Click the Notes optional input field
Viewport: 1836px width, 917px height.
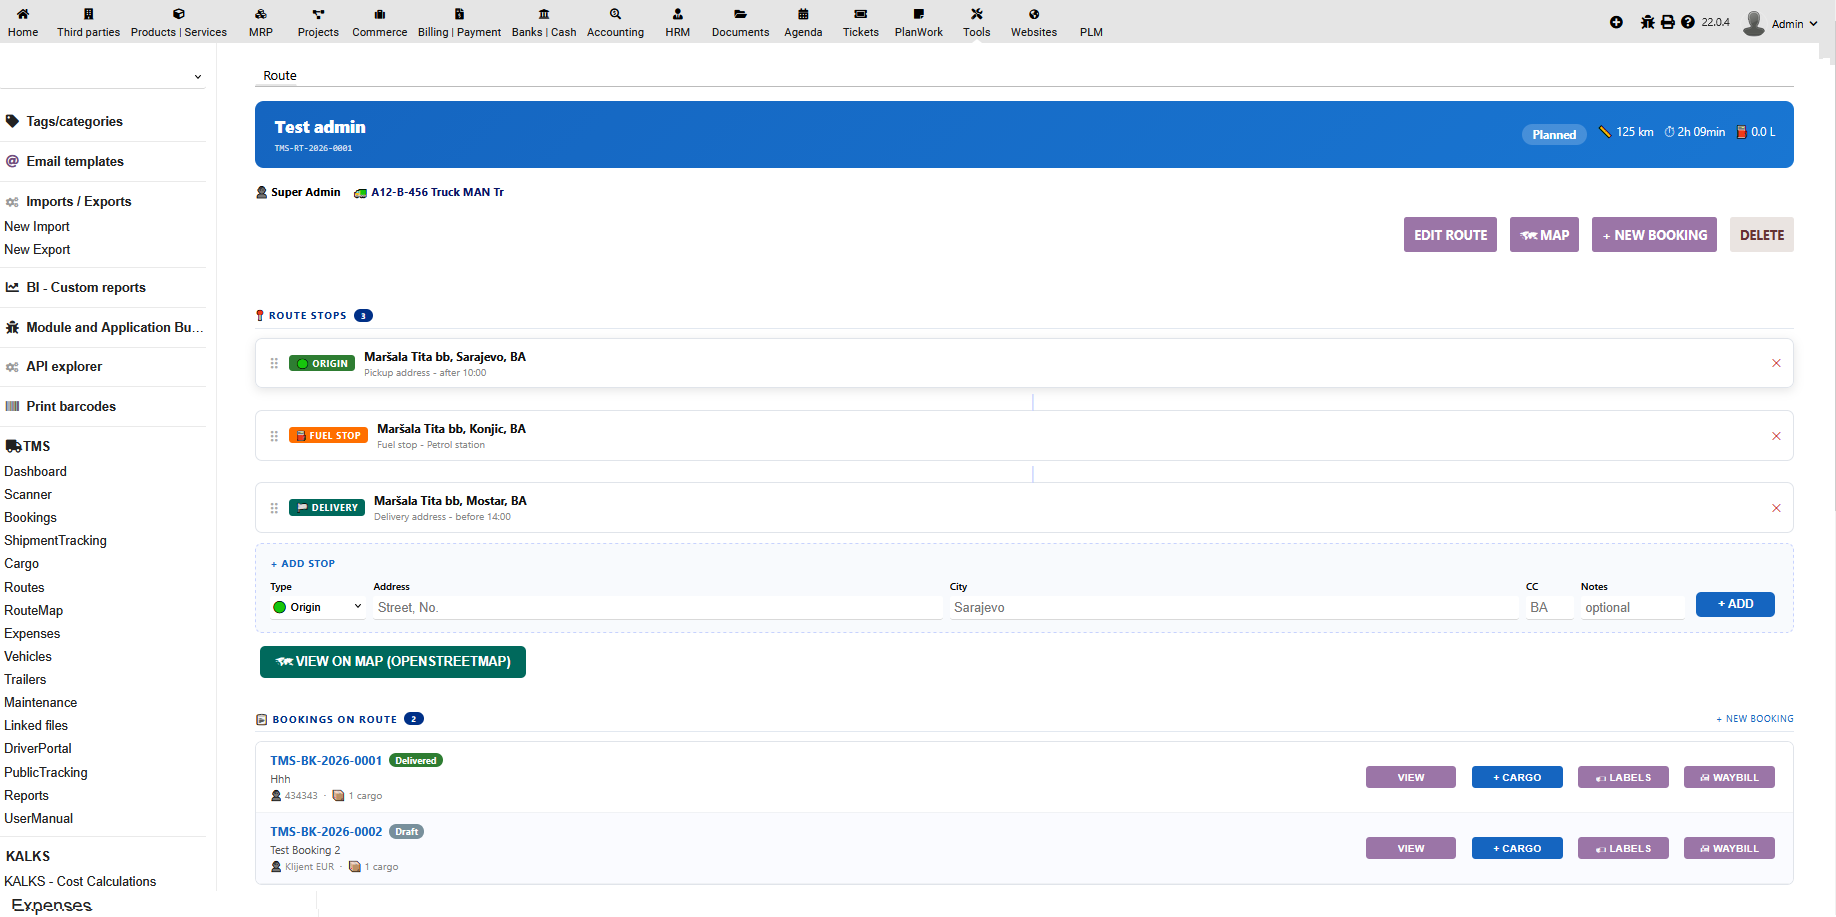1632,607
